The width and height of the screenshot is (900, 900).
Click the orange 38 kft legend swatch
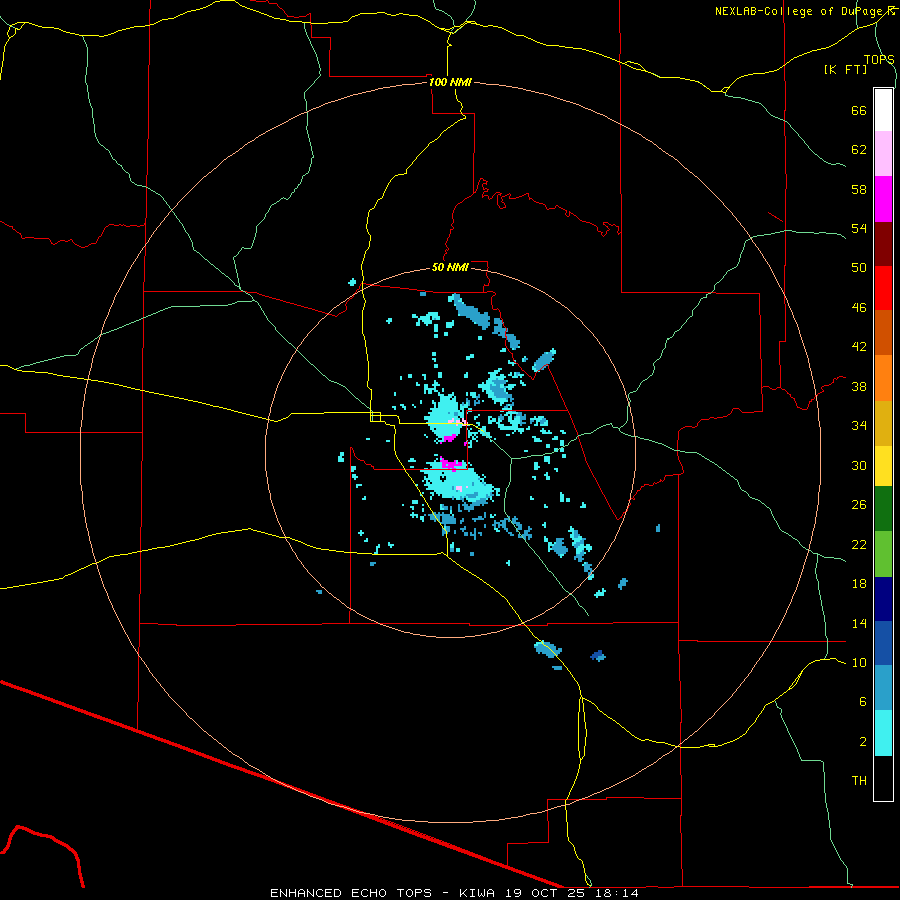pyautogui.click(x=883, y=378)
